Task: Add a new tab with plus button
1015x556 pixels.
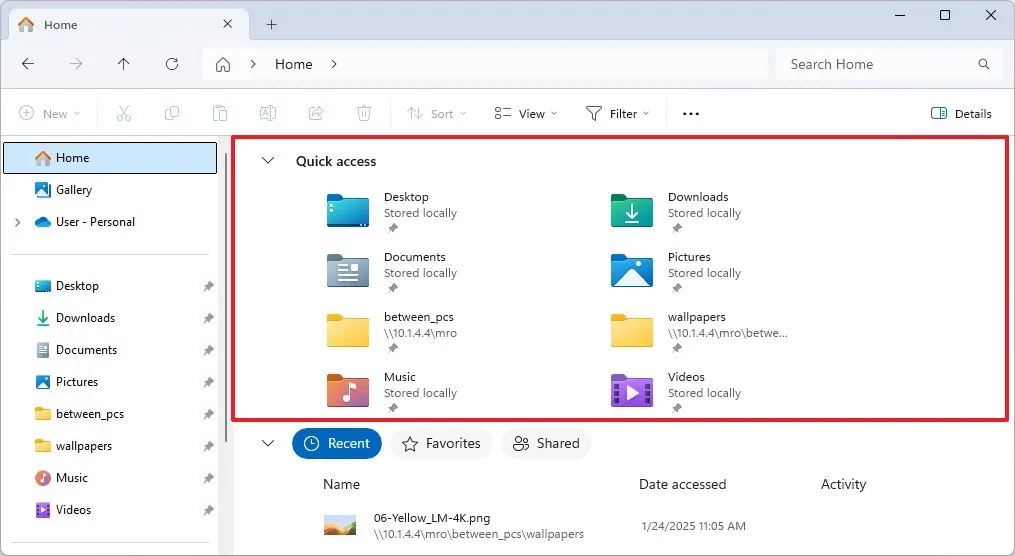Action: (271, 25)
